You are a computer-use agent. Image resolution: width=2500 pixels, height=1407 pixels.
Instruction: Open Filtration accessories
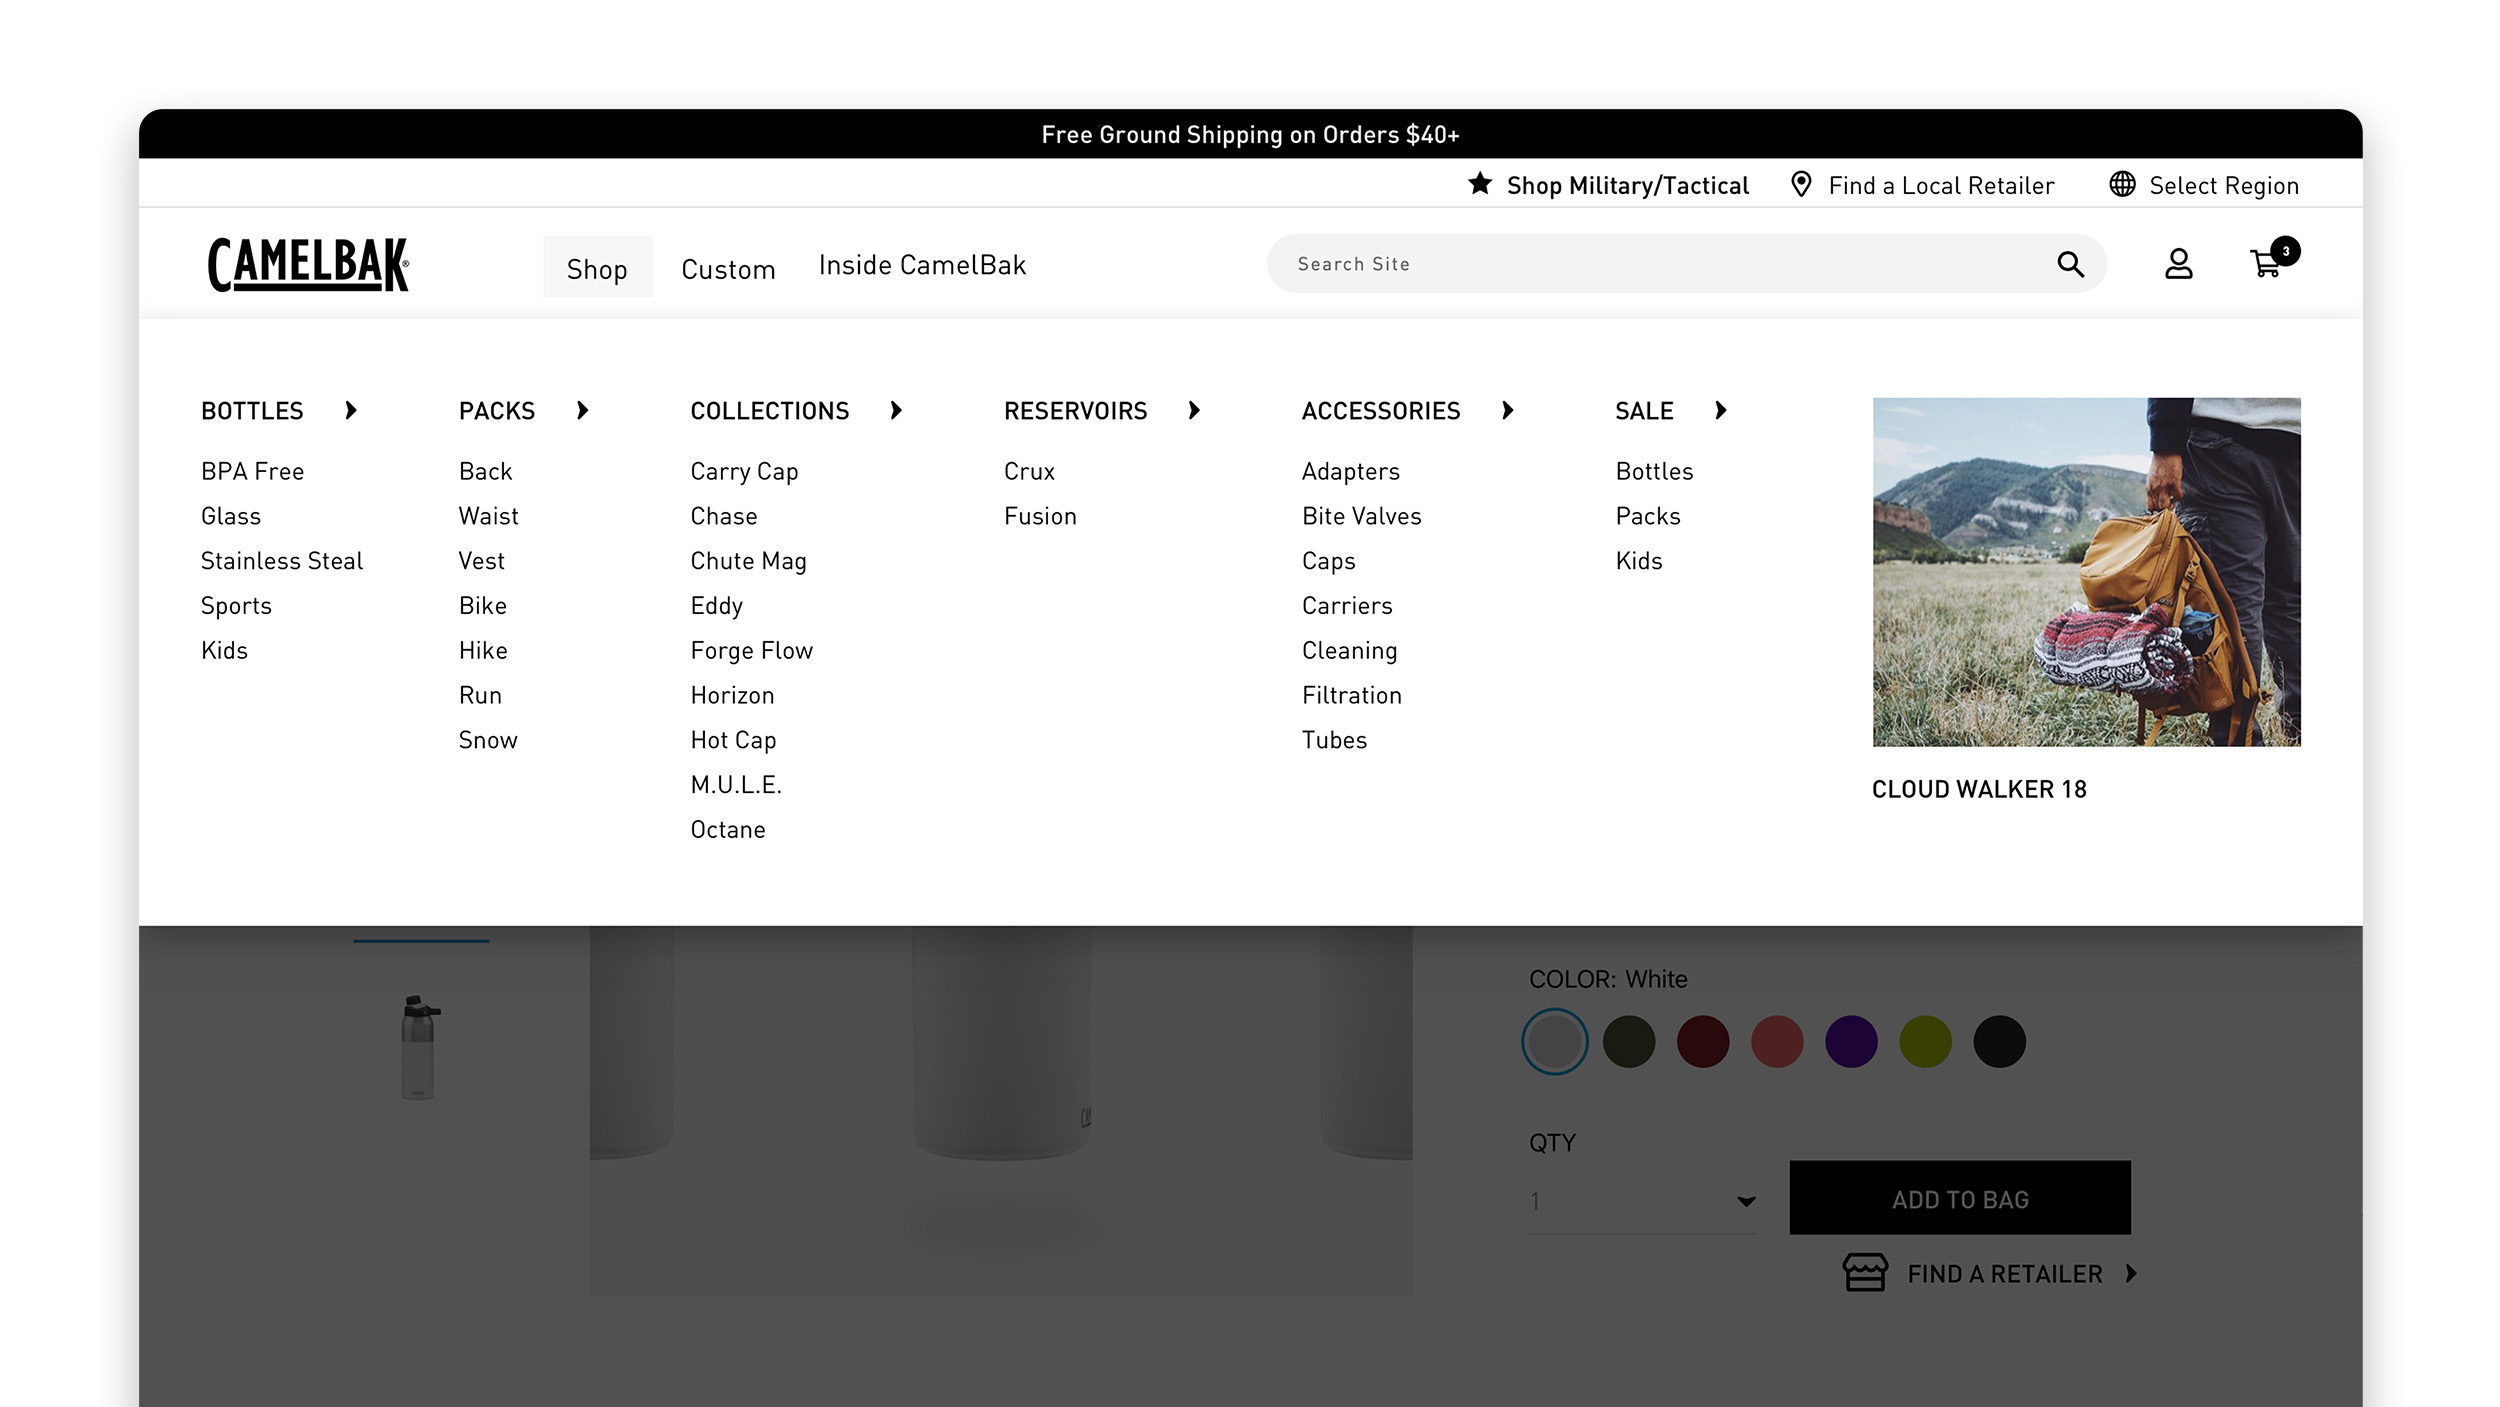tap(1351, 695)
